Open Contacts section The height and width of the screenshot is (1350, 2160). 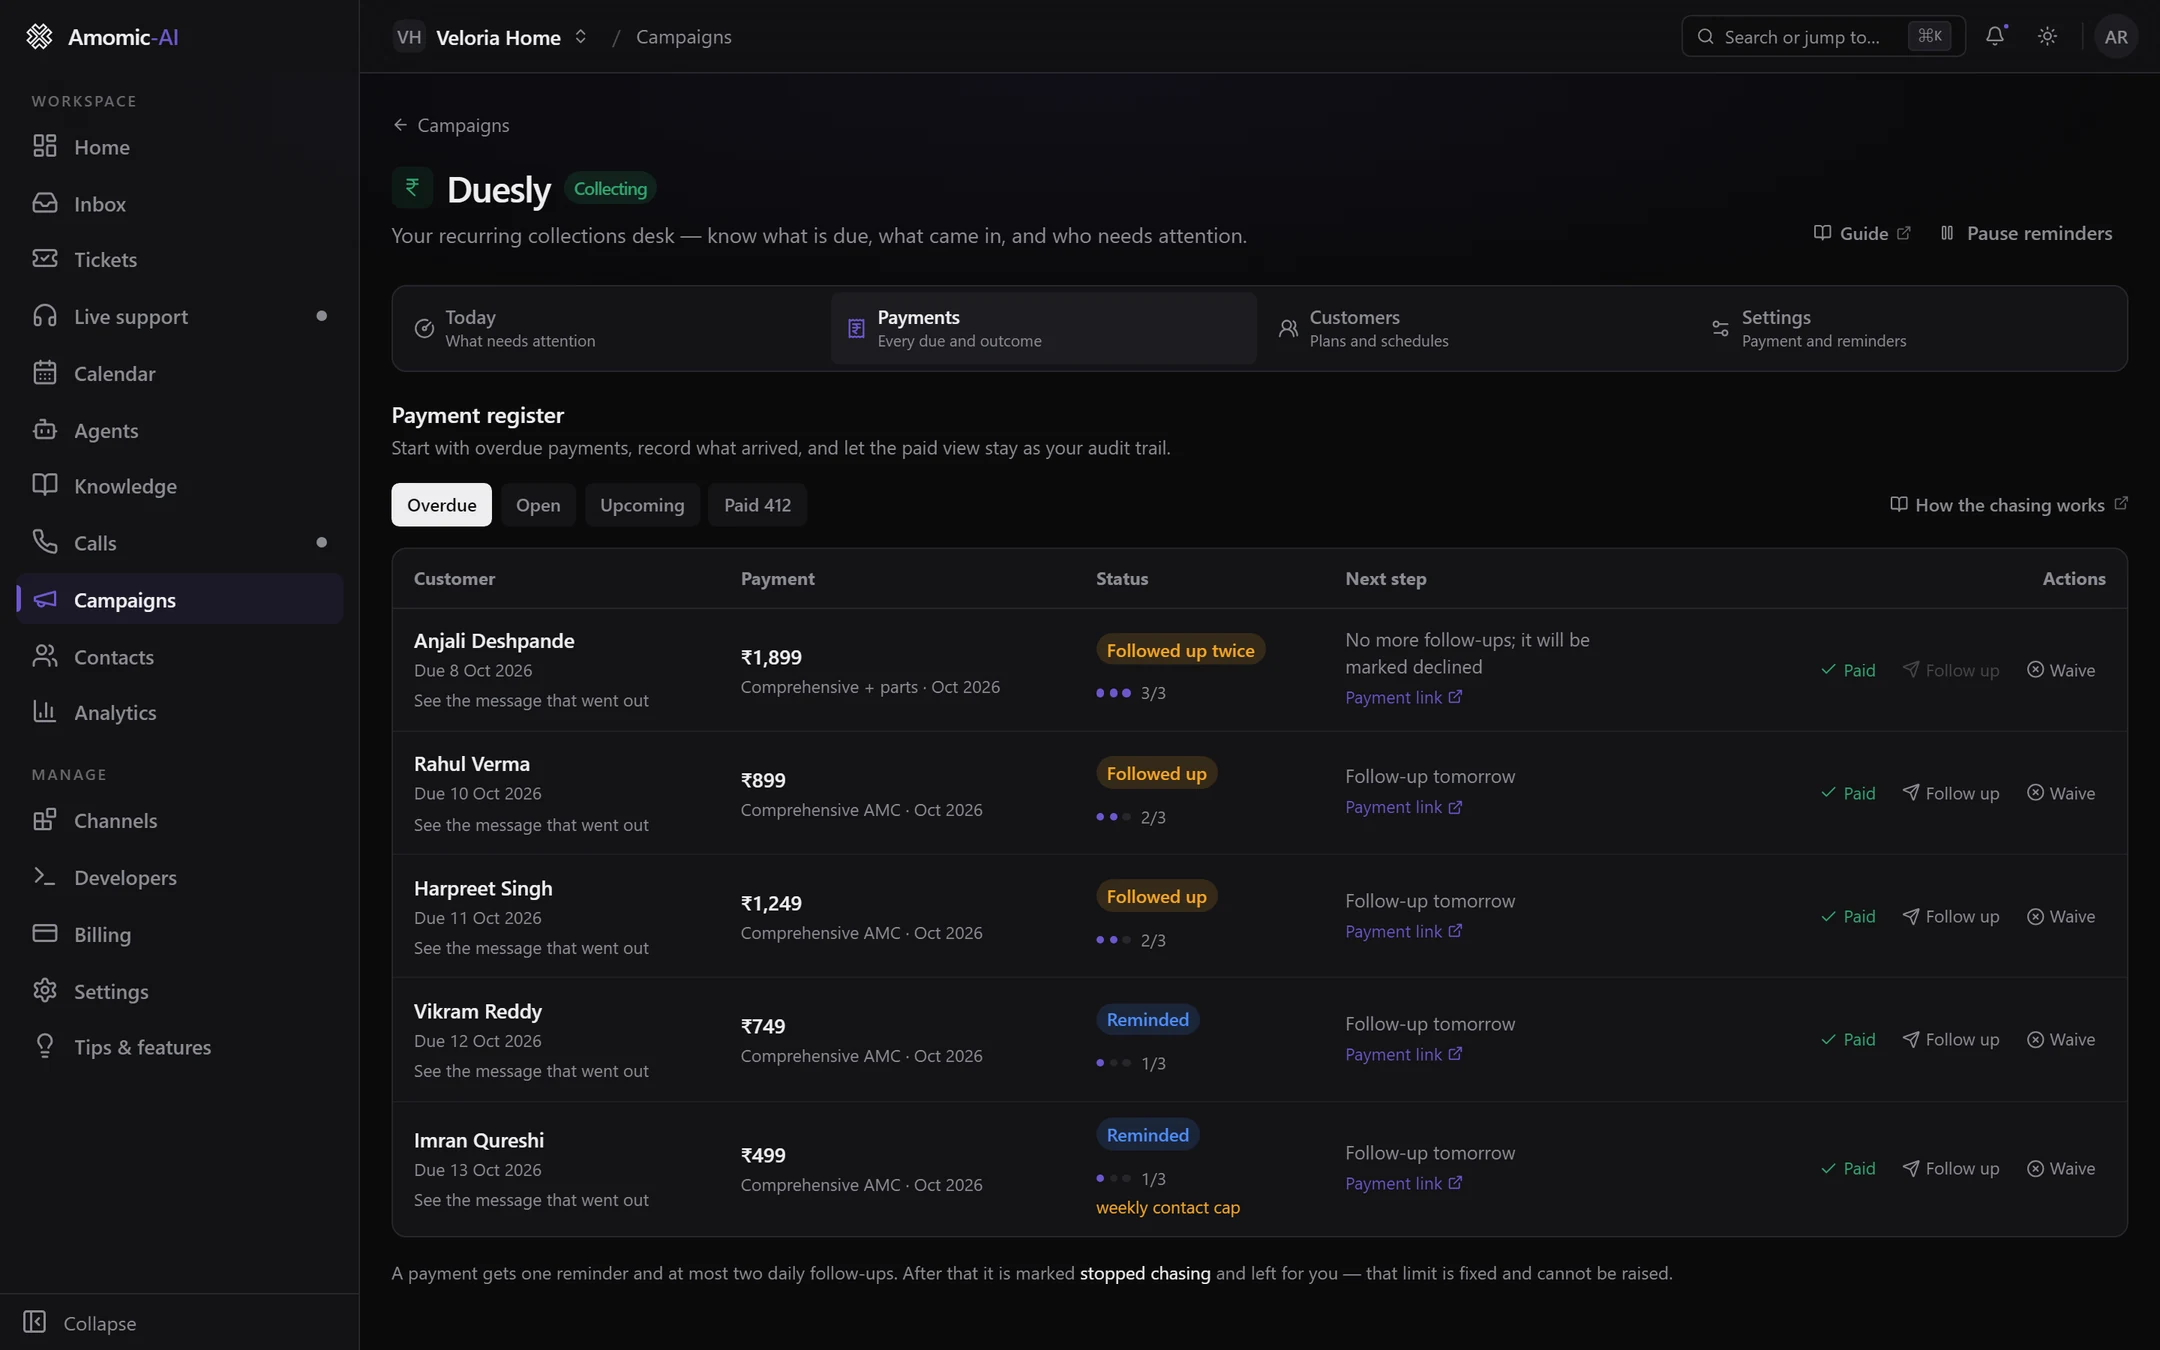click(180, 657)
